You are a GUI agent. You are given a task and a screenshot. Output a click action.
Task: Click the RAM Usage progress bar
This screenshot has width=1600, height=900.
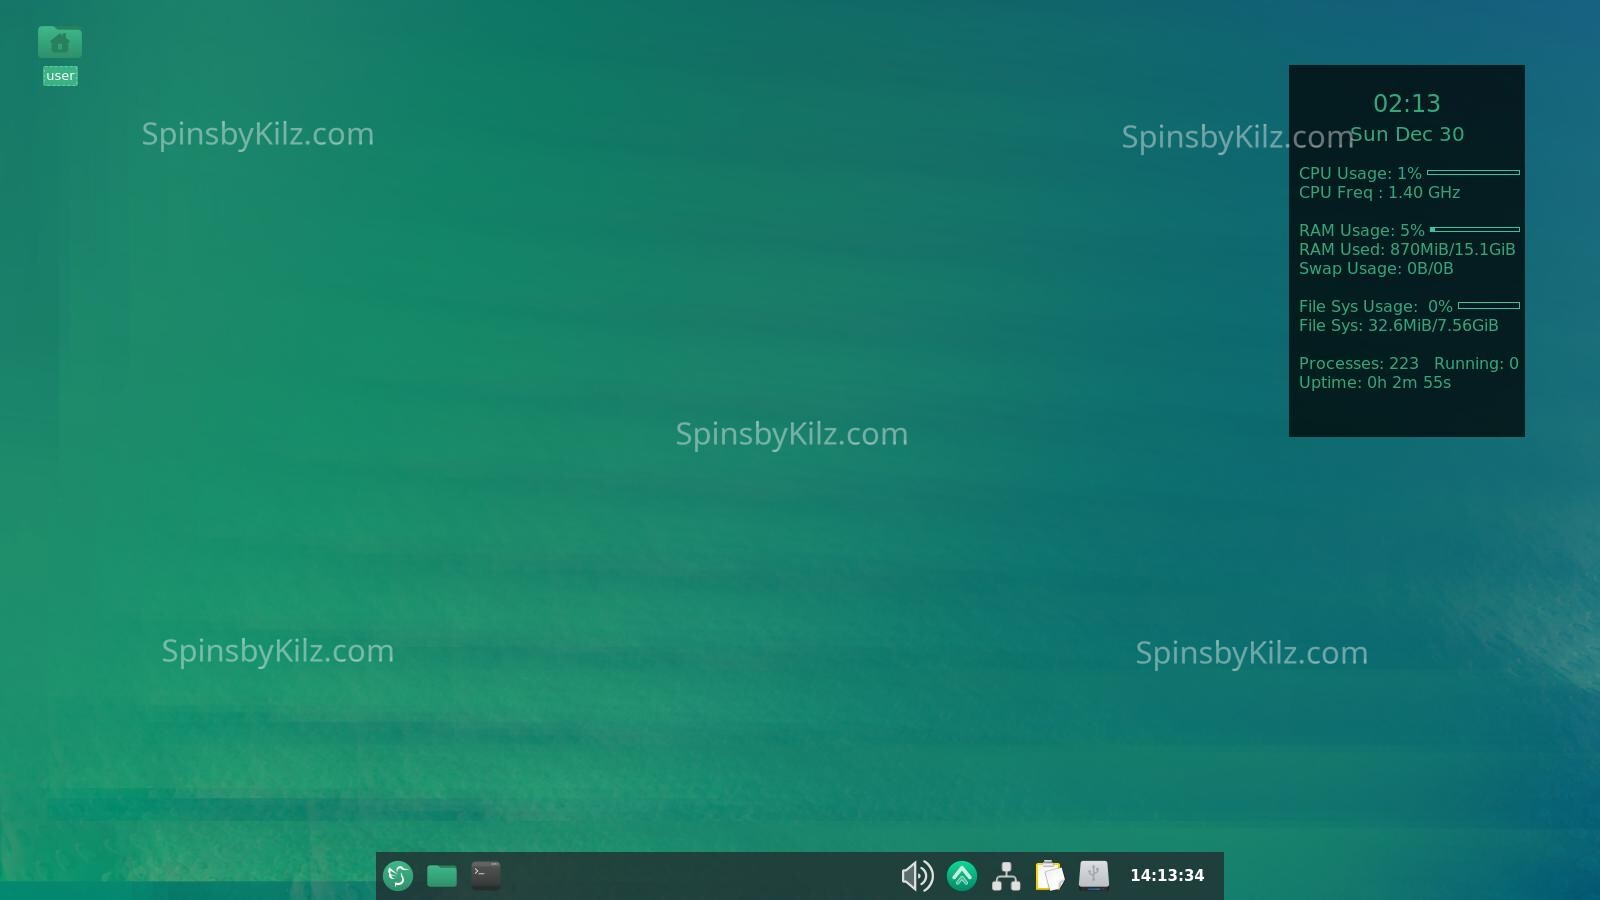(x=1475, y=230)
